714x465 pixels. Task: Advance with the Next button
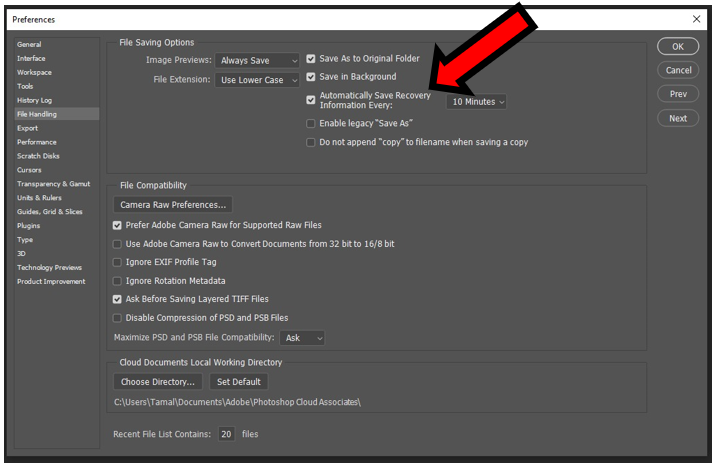[x=678, y=118]
